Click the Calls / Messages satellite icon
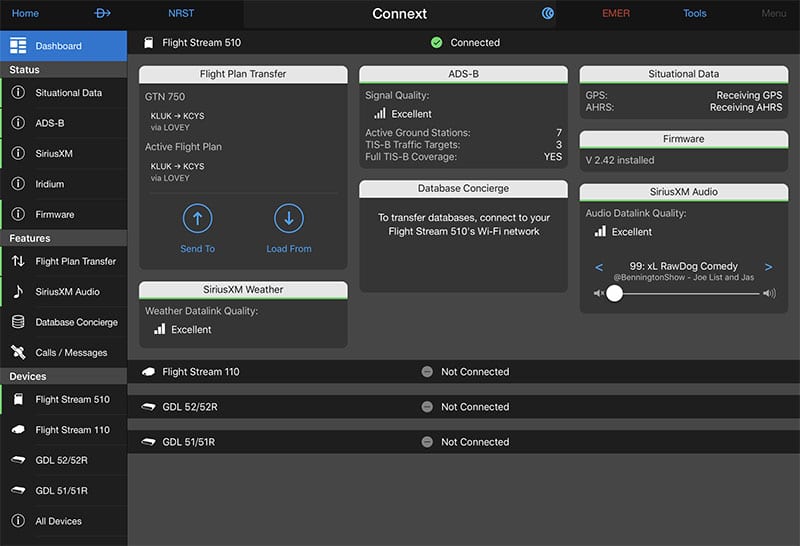Image resolution: width=800 pixels, height=546 pixels. 18,352
